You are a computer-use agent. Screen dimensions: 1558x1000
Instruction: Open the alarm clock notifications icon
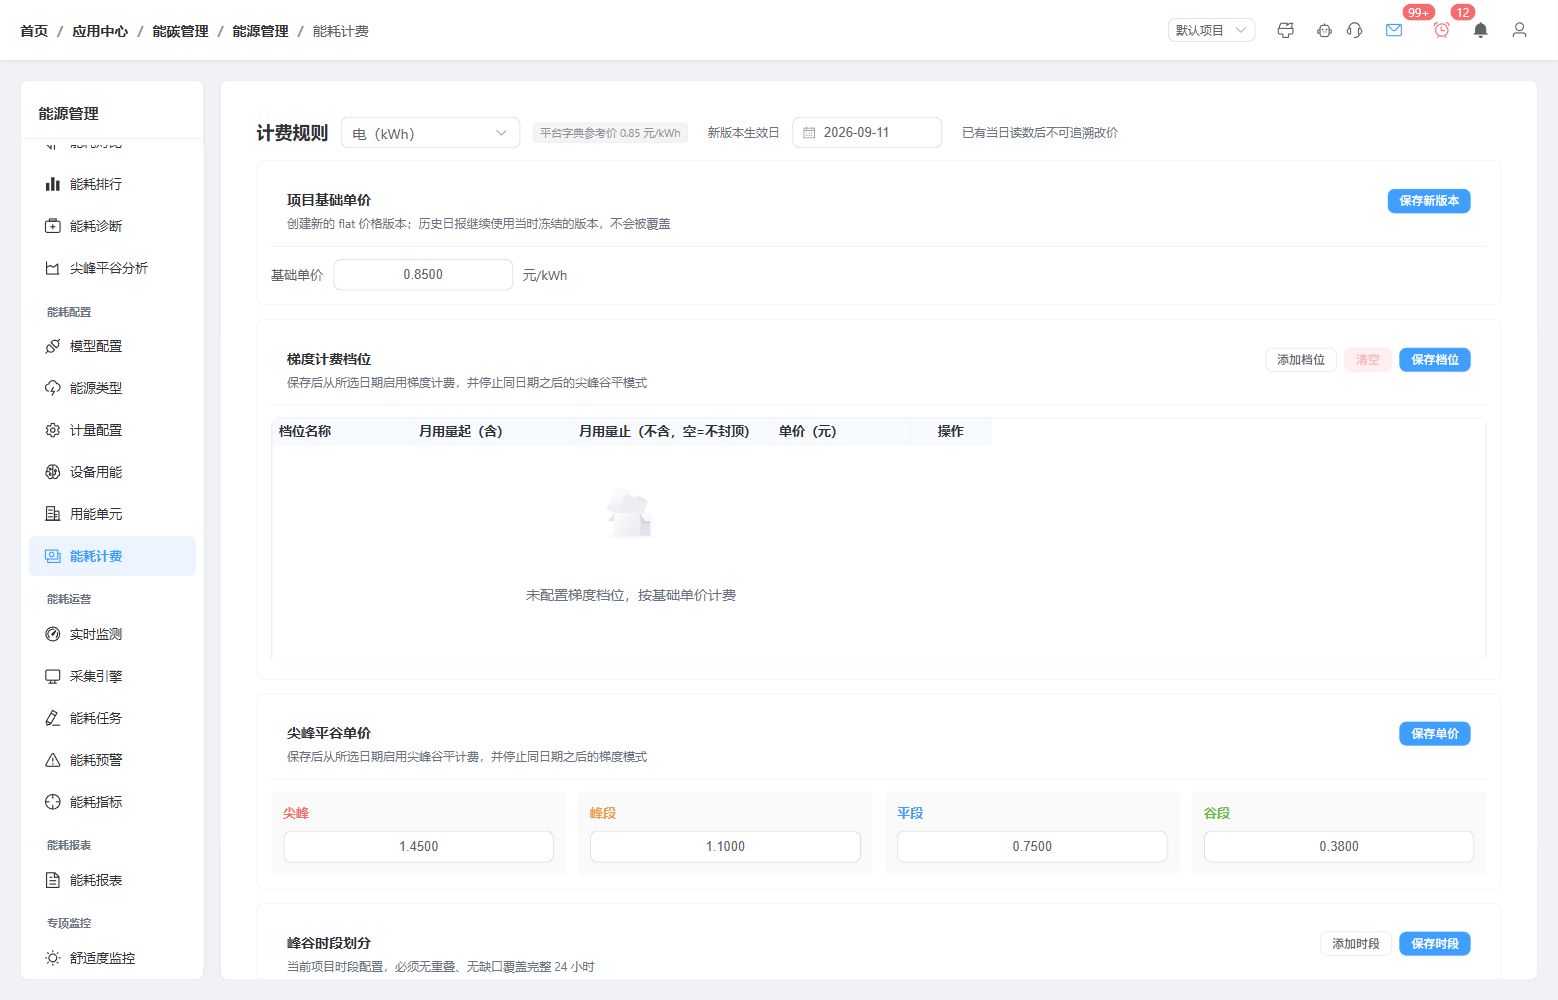[x=1441, y=31]
